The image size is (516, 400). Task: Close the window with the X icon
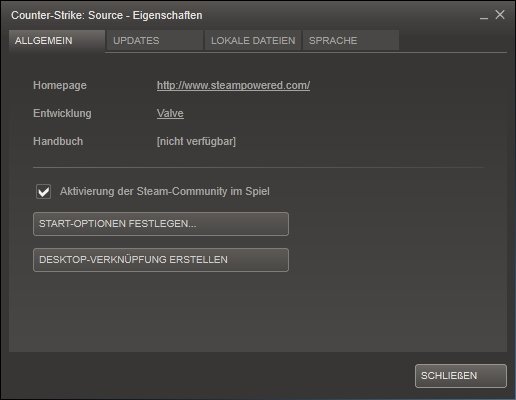click(500, 15)
